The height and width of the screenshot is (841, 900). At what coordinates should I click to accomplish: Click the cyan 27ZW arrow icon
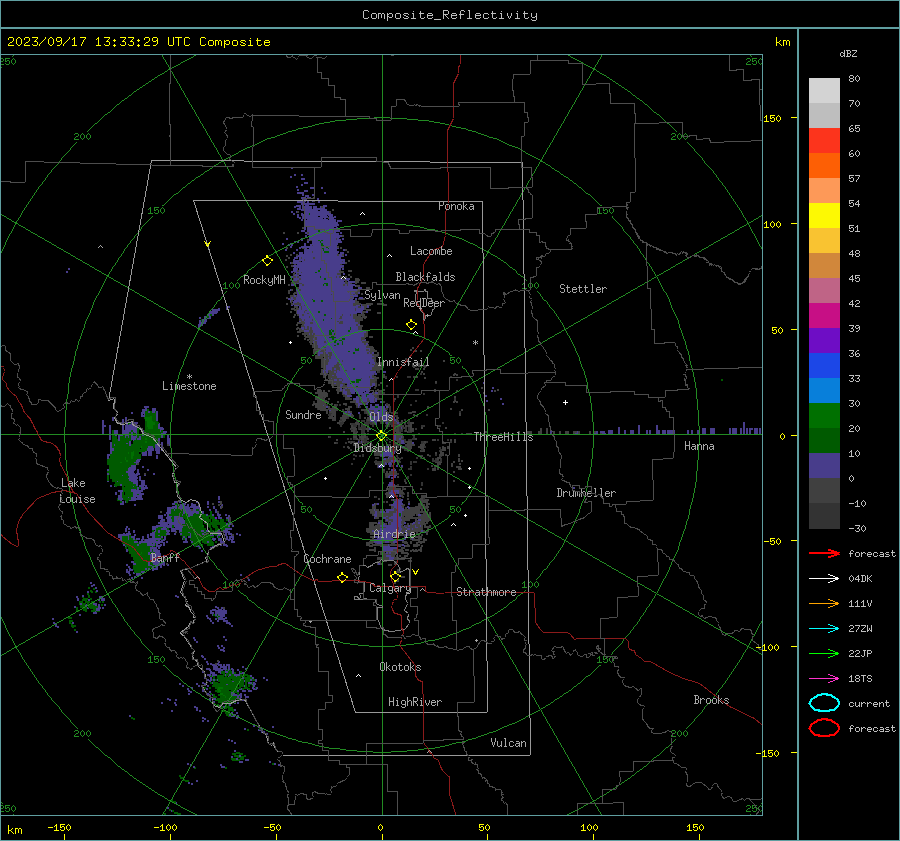(824, 629)
